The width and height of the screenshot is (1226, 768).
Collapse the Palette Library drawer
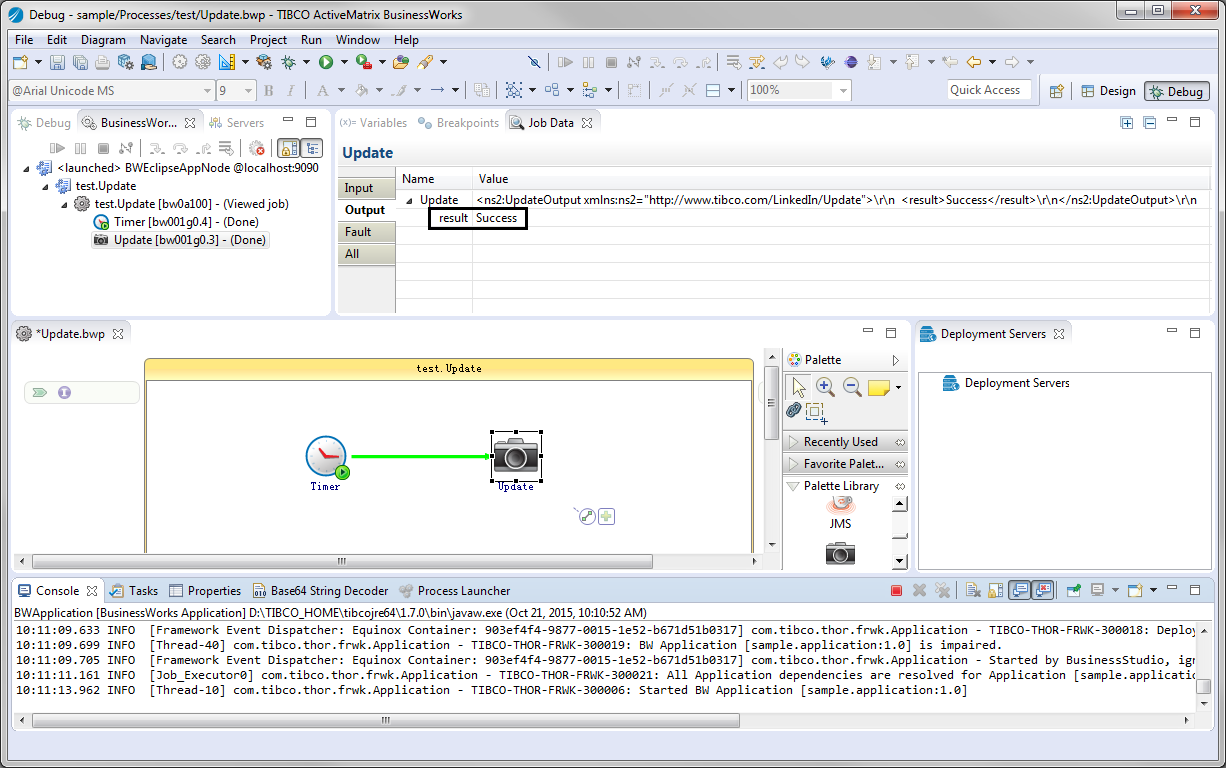846,486
